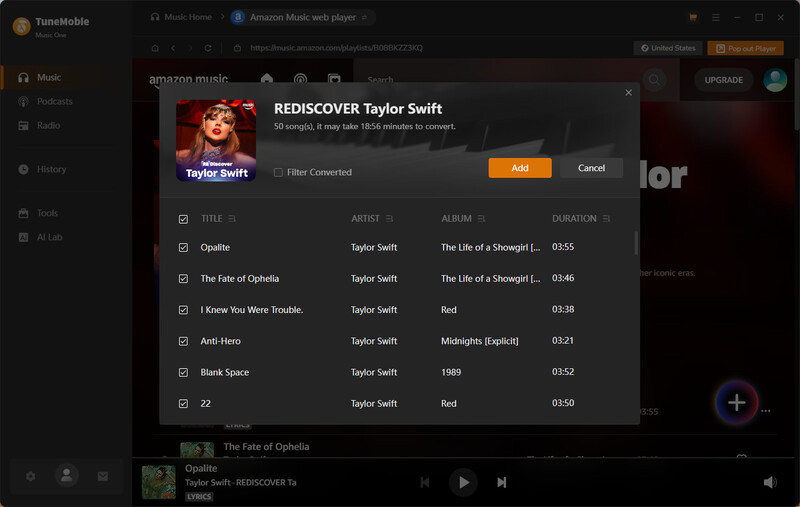
Task: Open the Amazon profile avatar
Action: [775, 80]
